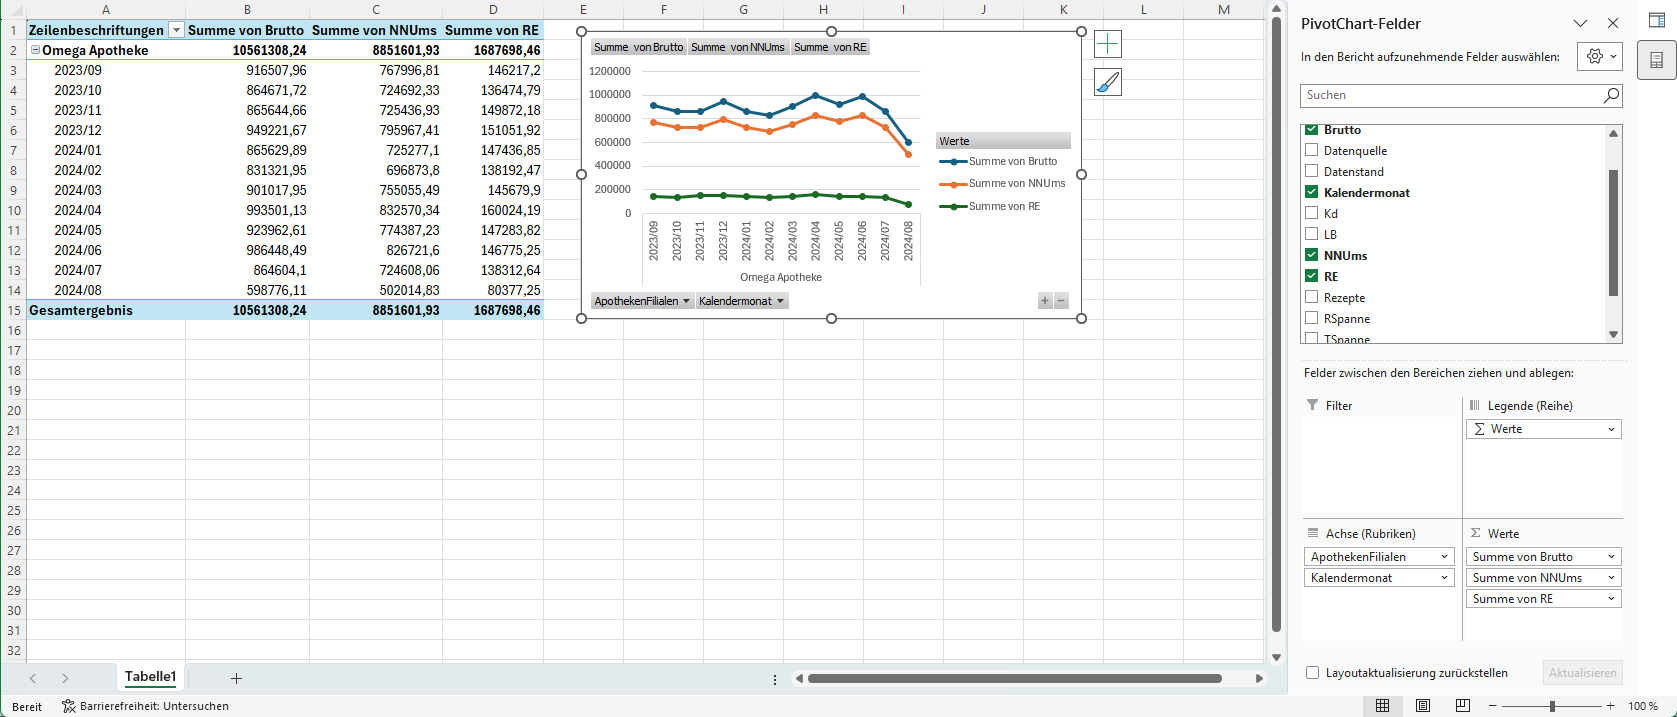Close the PivotChart-Felder pane
The image size is (1677, 717).
pos(1613,23)
